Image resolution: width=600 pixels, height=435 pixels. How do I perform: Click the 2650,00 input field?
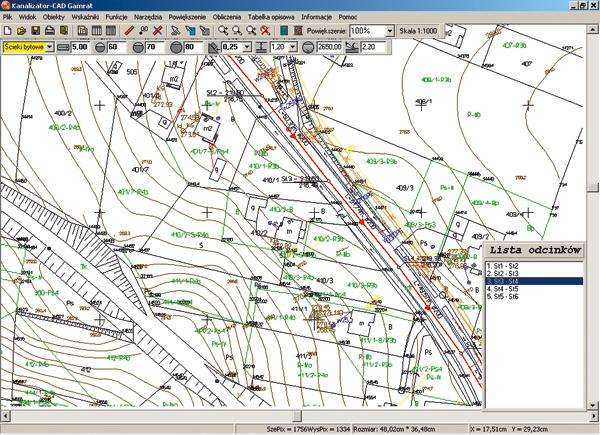point(331,46)
